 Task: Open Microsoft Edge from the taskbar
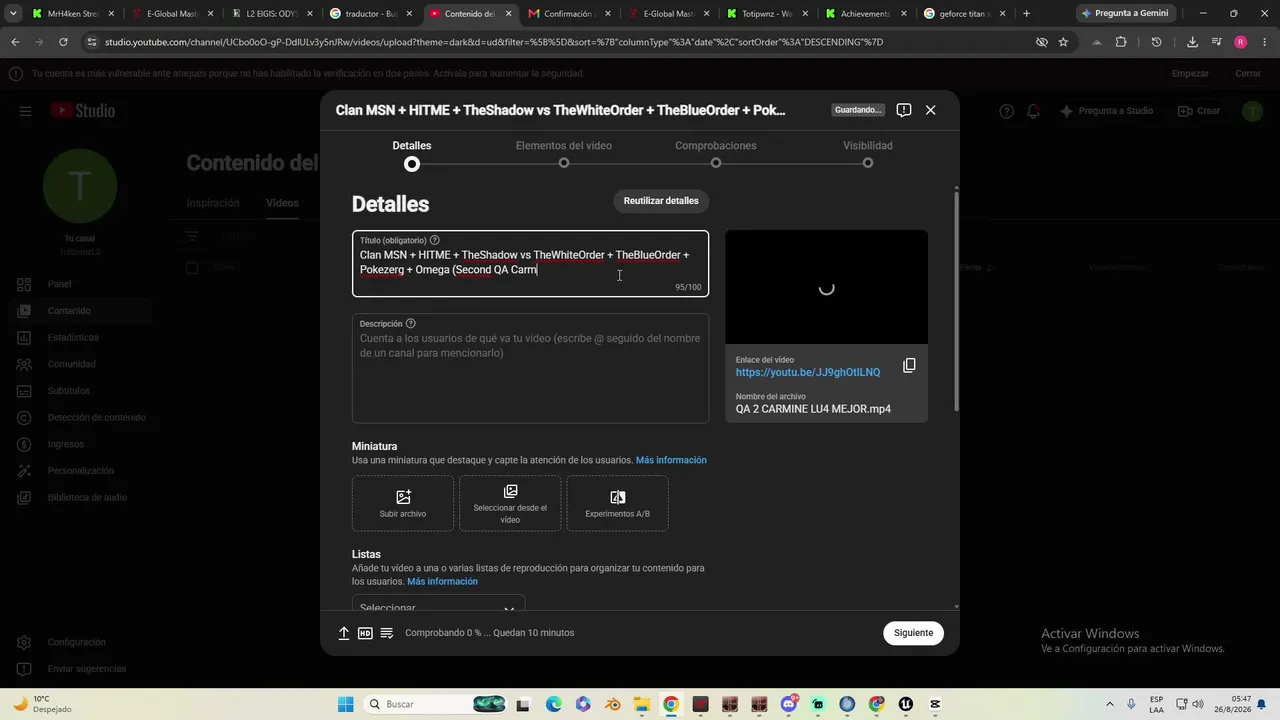553,704
